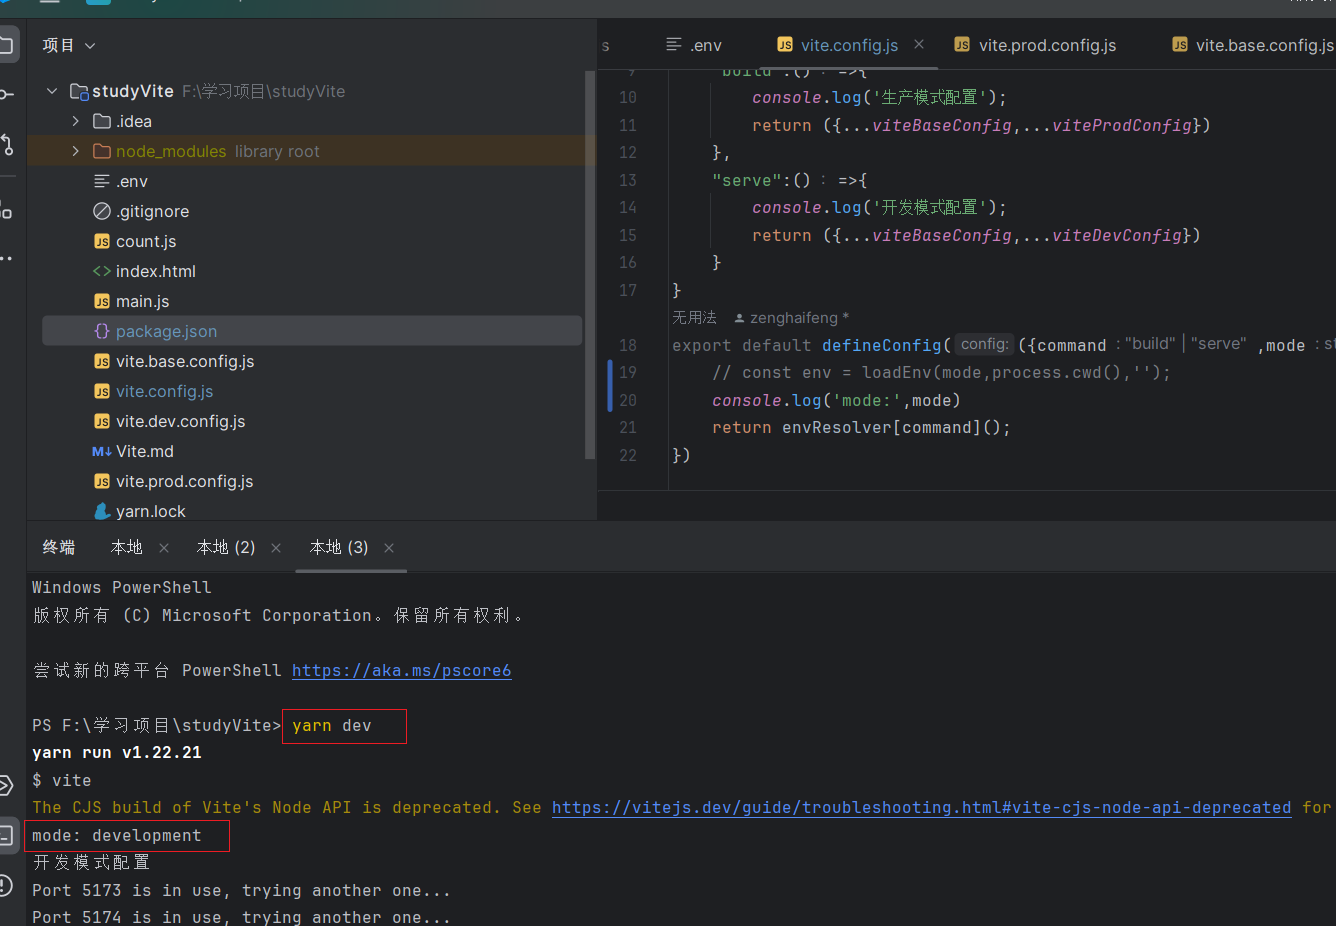This screenshot has height=926, width=1336.
Task: Click the config: inlay hint
Action: click(x=985, y=344)
